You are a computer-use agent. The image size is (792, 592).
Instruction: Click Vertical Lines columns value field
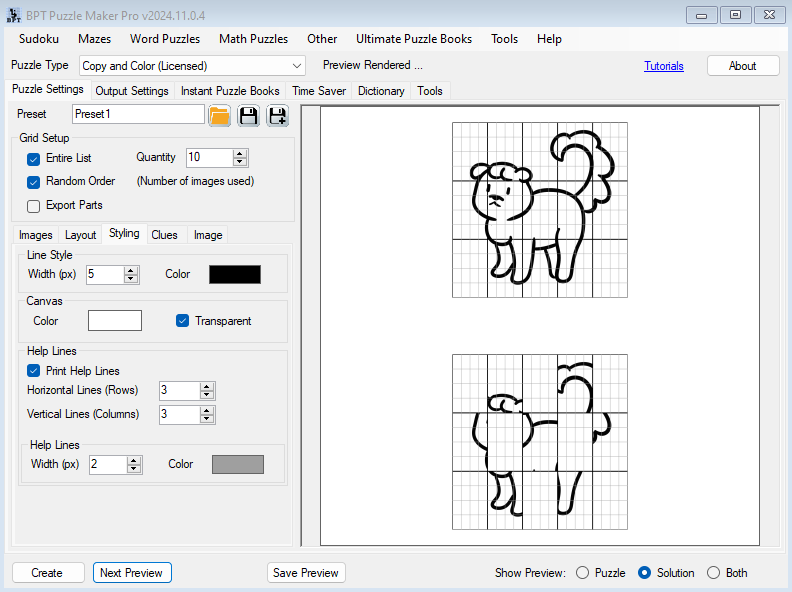tap(179, 415)
